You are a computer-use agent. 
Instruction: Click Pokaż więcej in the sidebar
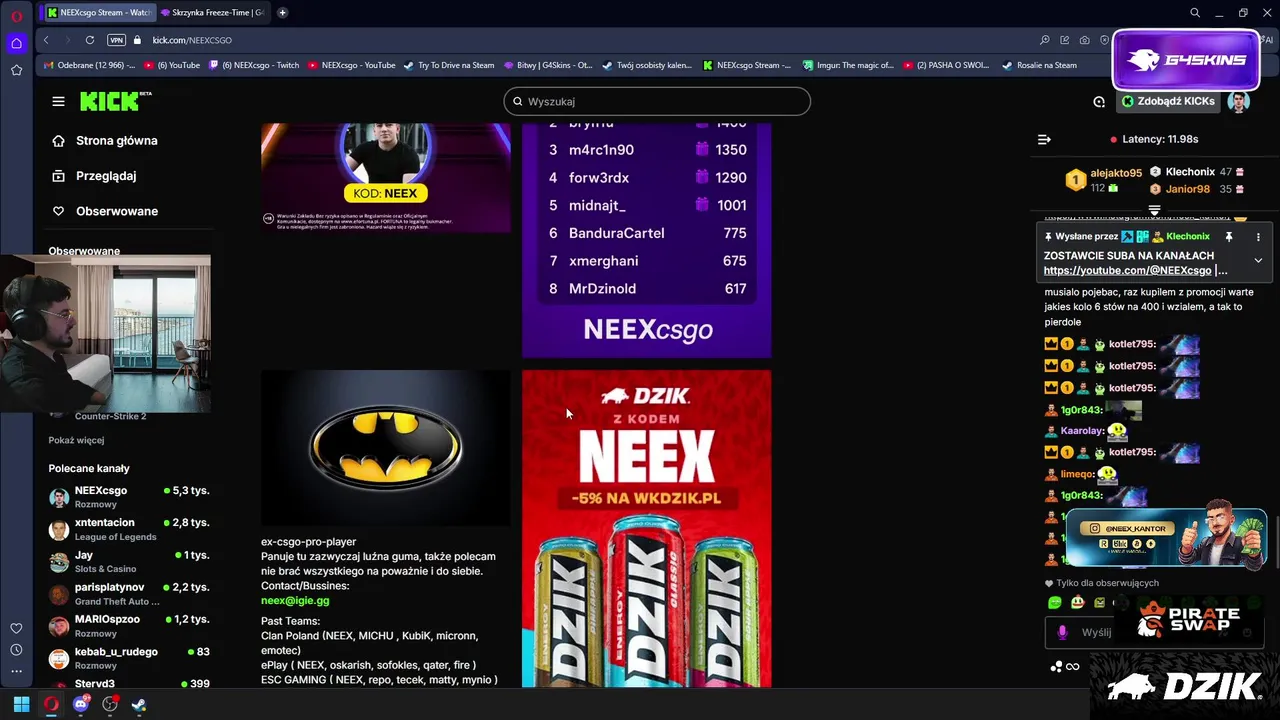pyautogui.click(x=76, y=440)
